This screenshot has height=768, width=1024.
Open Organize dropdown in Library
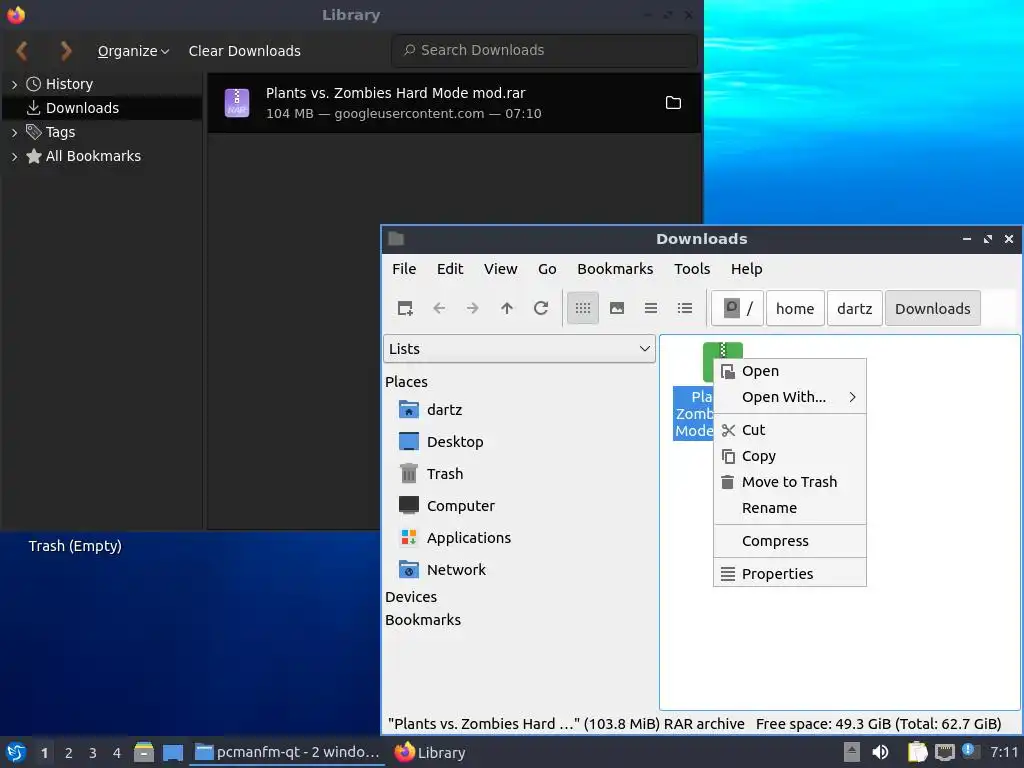click(x=133, y=51)
